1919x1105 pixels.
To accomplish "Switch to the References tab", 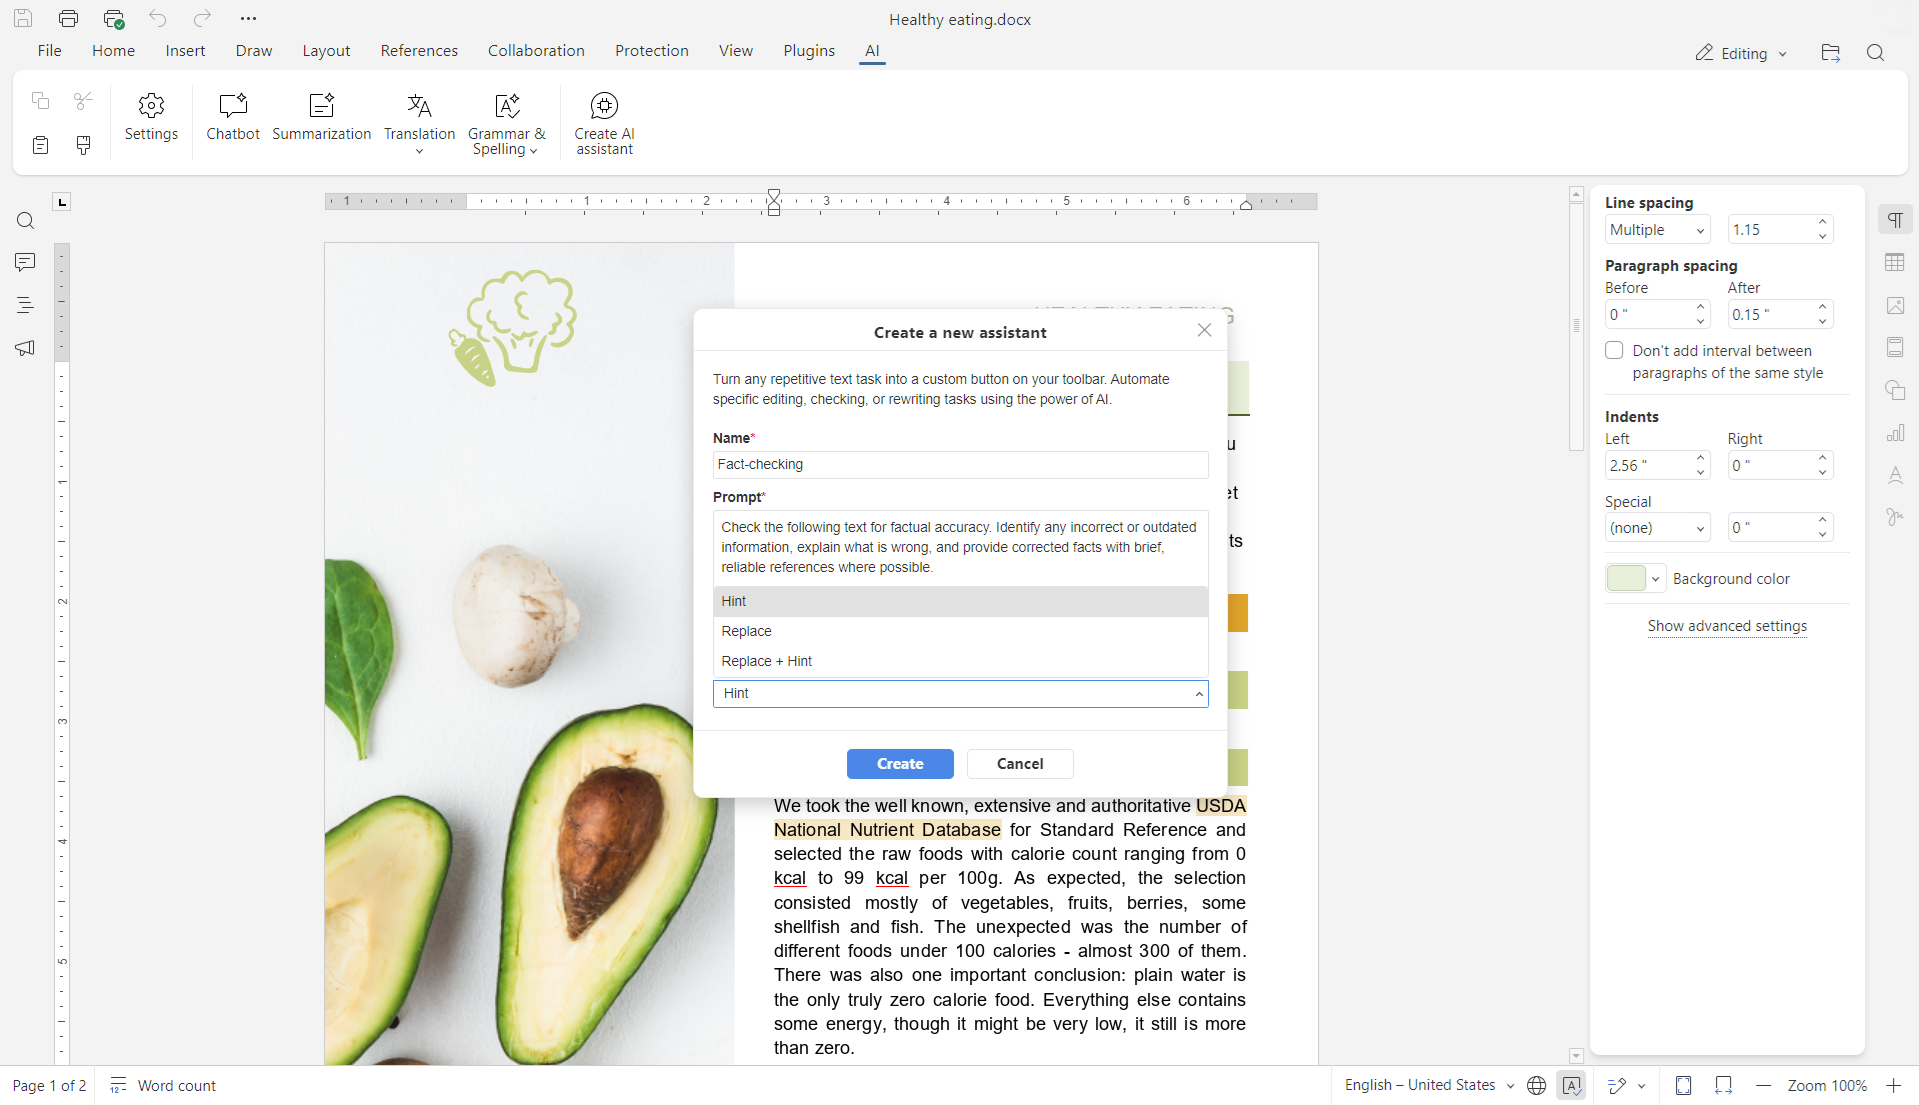I will coord(419,50).
